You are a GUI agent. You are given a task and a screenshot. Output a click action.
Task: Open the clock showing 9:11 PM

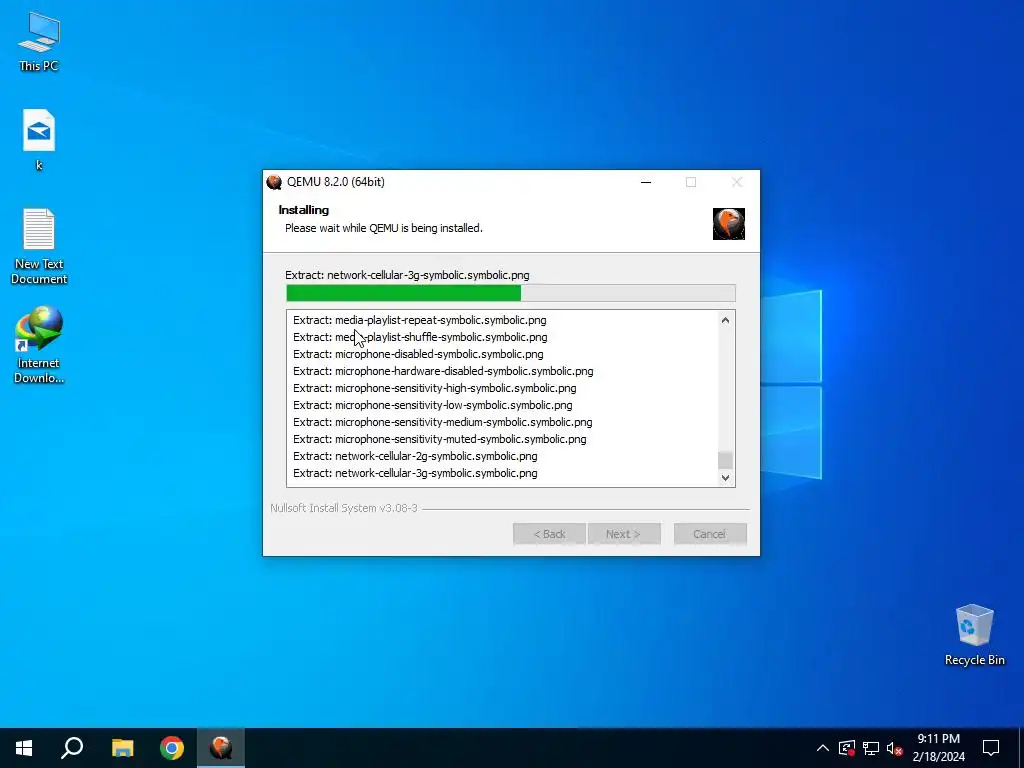pyautogui.click(x=938, y=748)
